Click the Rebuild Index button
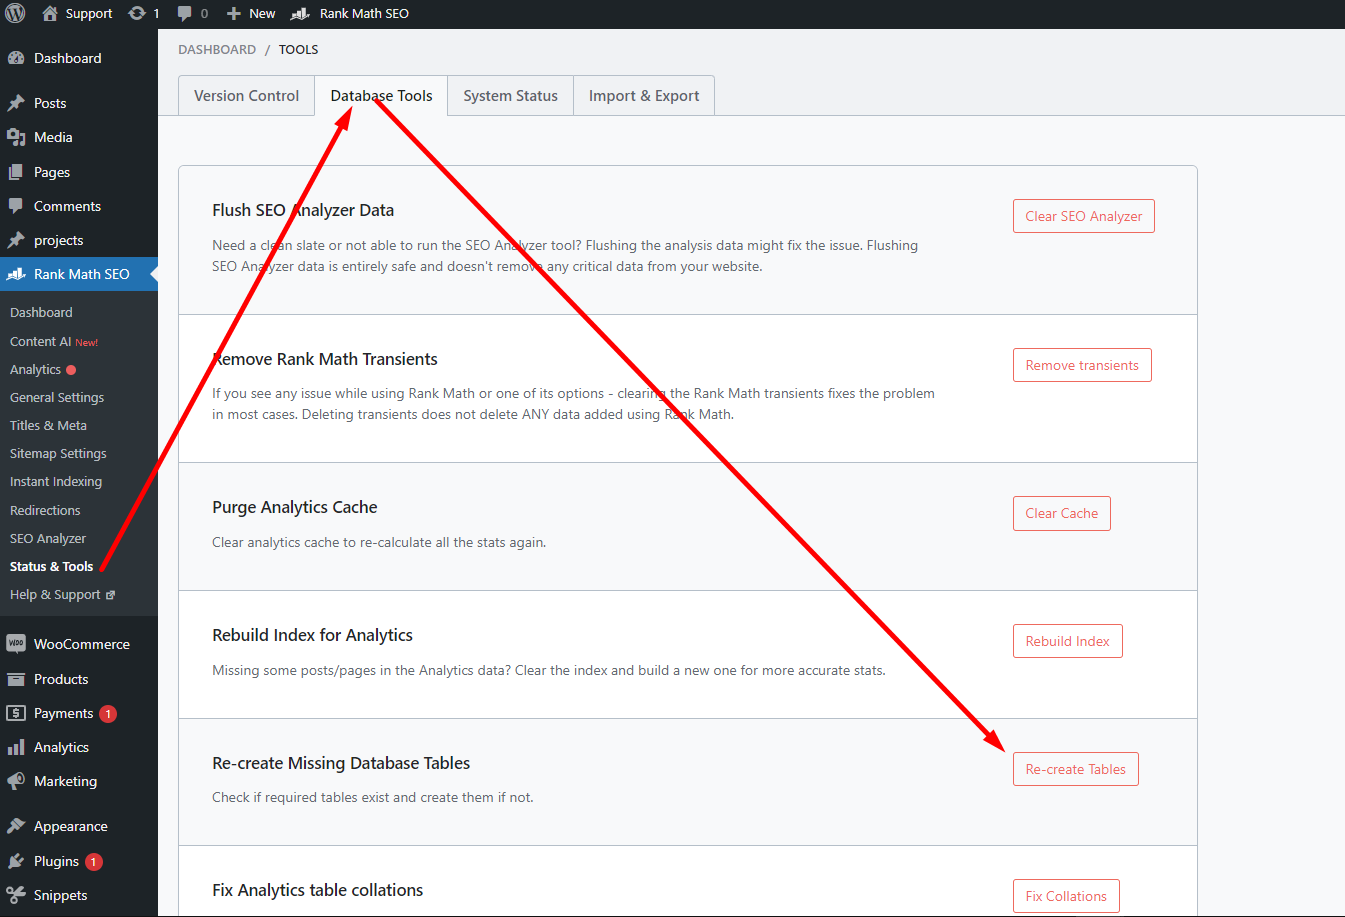Viewport: 1345px width, 917px height. [1068, 641]
